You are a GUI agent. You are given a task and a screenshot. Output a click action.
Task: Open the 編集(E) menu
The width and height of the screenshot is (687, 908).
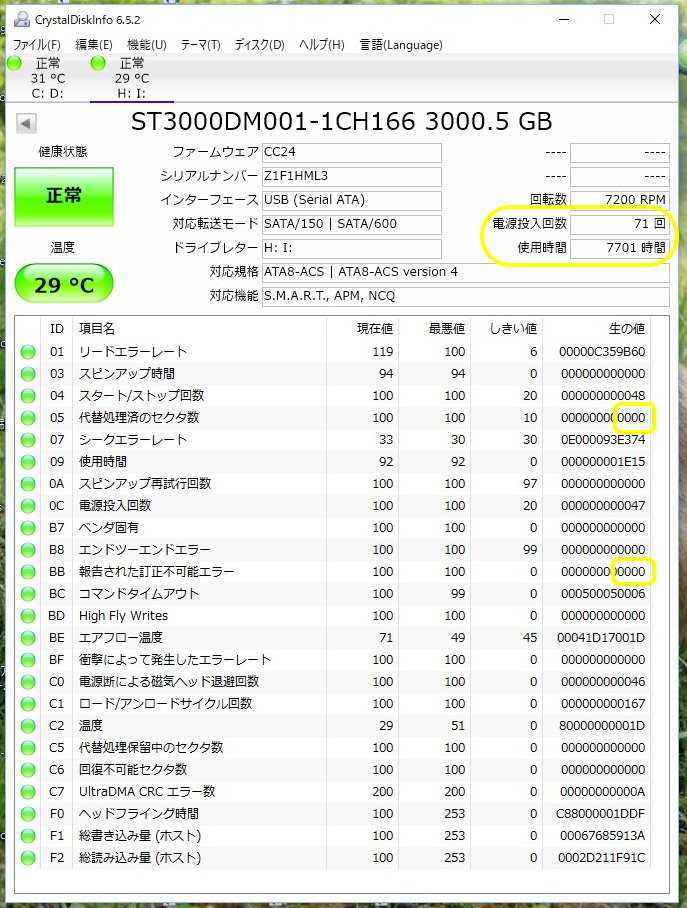(x=93, y=45)
